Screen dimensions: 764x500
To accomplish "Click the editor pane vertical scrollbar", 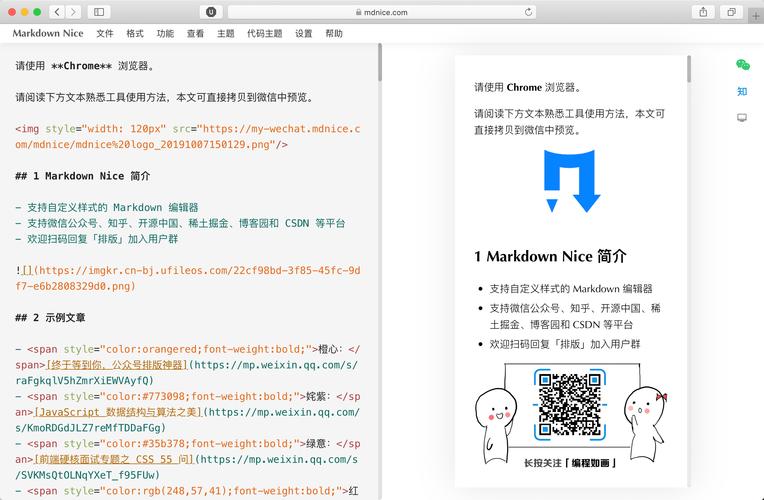I will (x=380, y=63).
